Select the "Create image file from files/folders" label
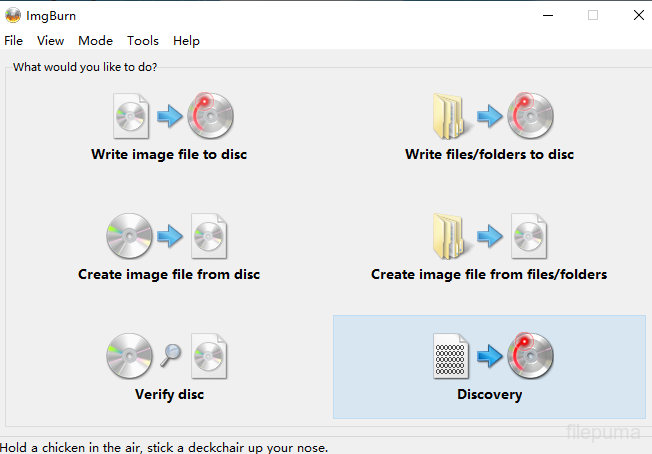The height and width of the screenshot is (454, 652). click(x=489, y=274)
